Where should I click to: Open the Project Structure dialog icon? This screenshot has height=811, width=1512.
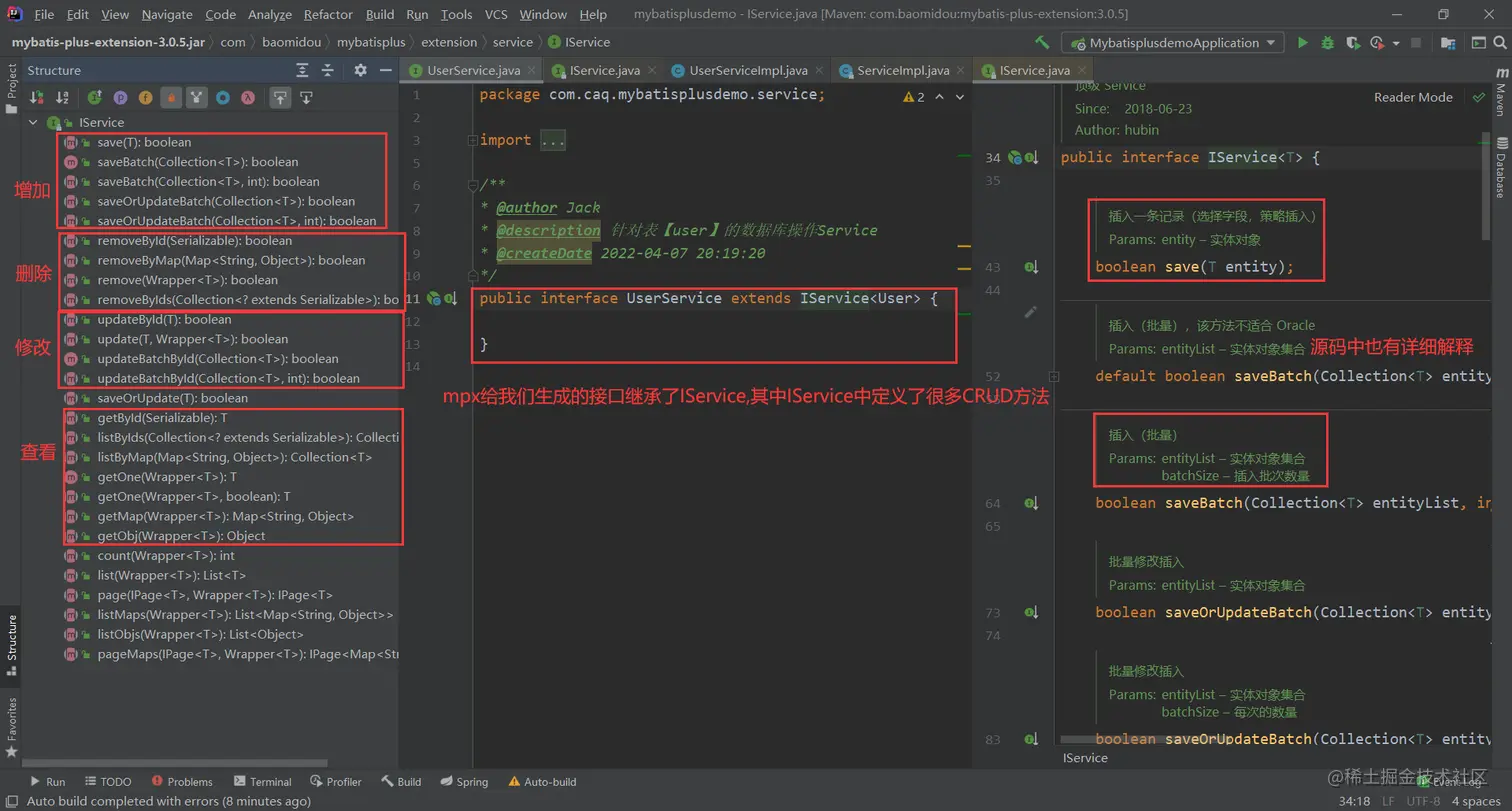pos(1450,43)
